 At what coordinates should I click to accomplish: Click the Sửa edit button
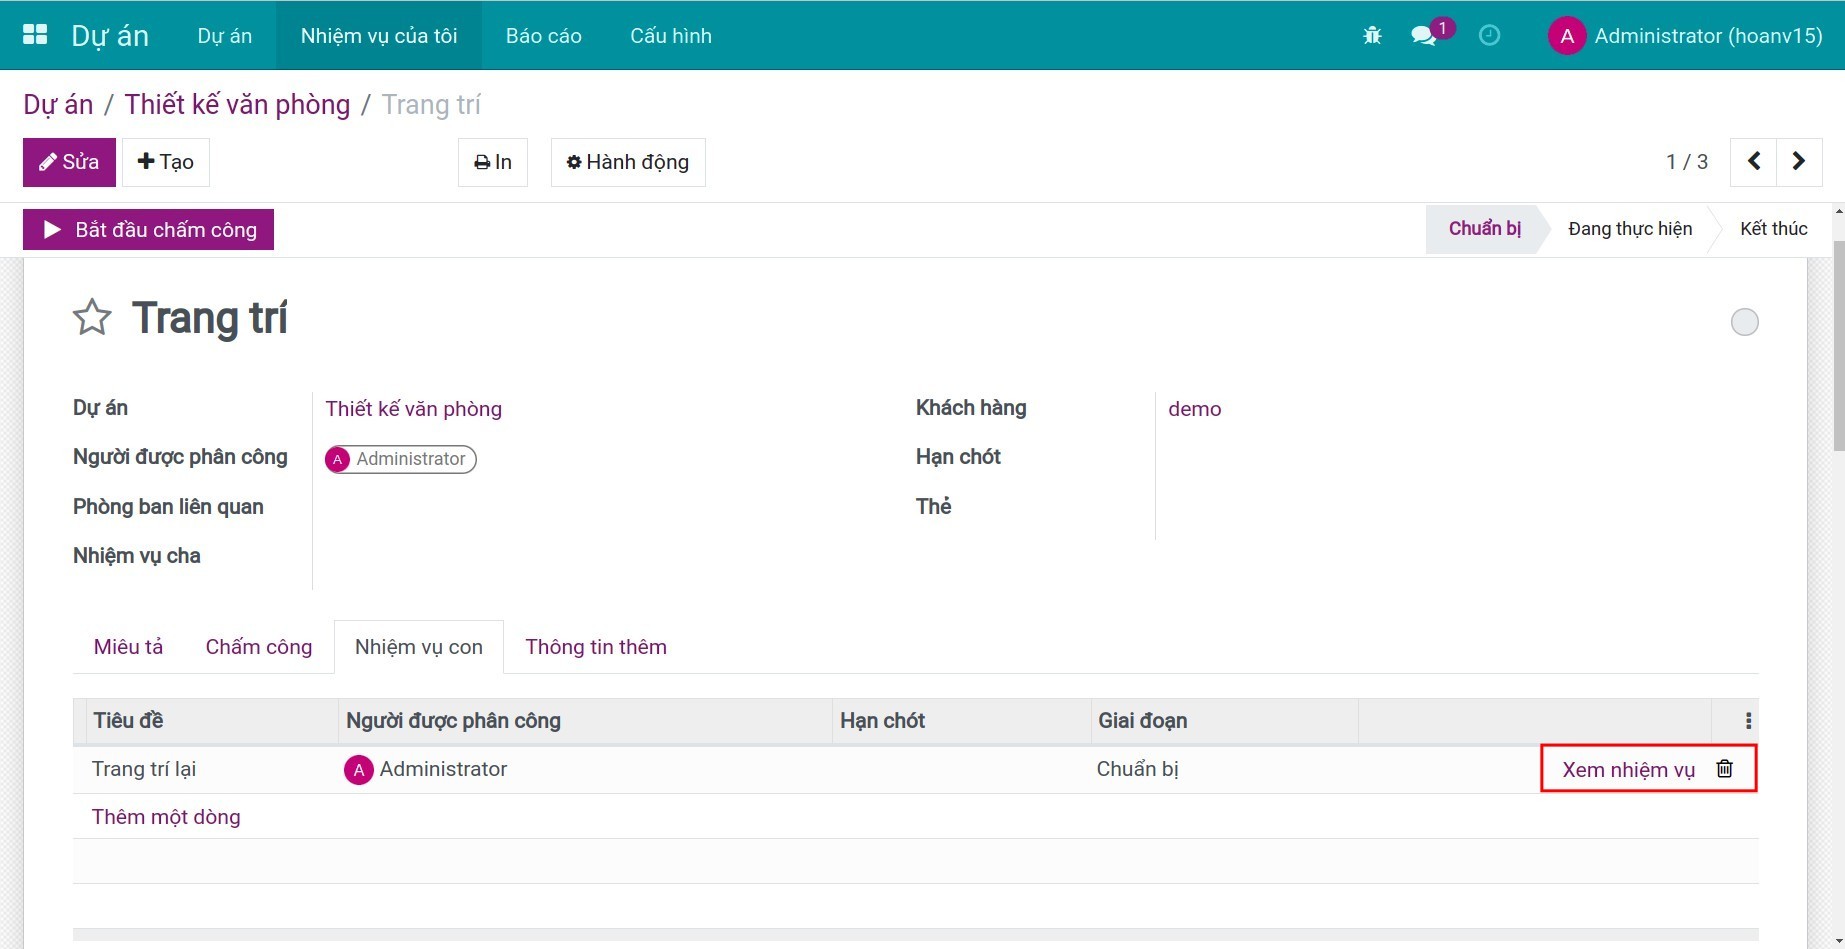click(x=69, y=162)
